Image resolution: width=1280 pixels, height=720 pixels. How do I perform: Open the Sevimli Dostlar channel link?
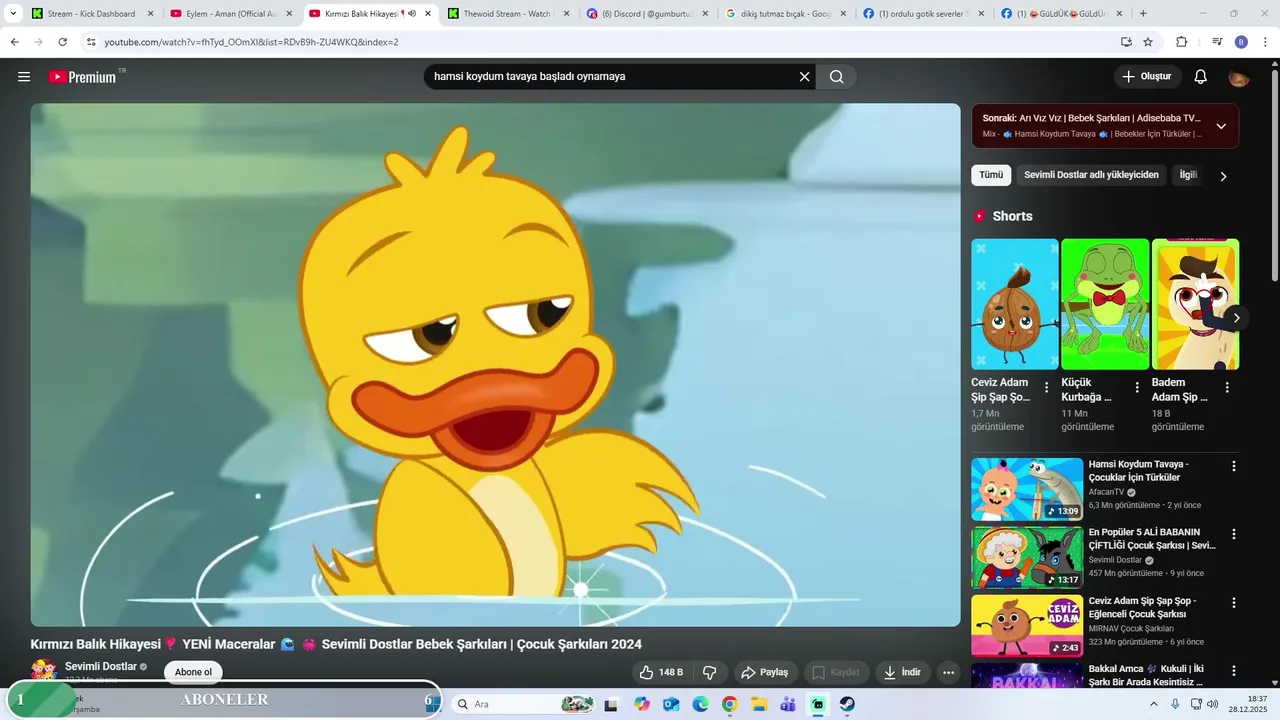click(x=101, y=666)
